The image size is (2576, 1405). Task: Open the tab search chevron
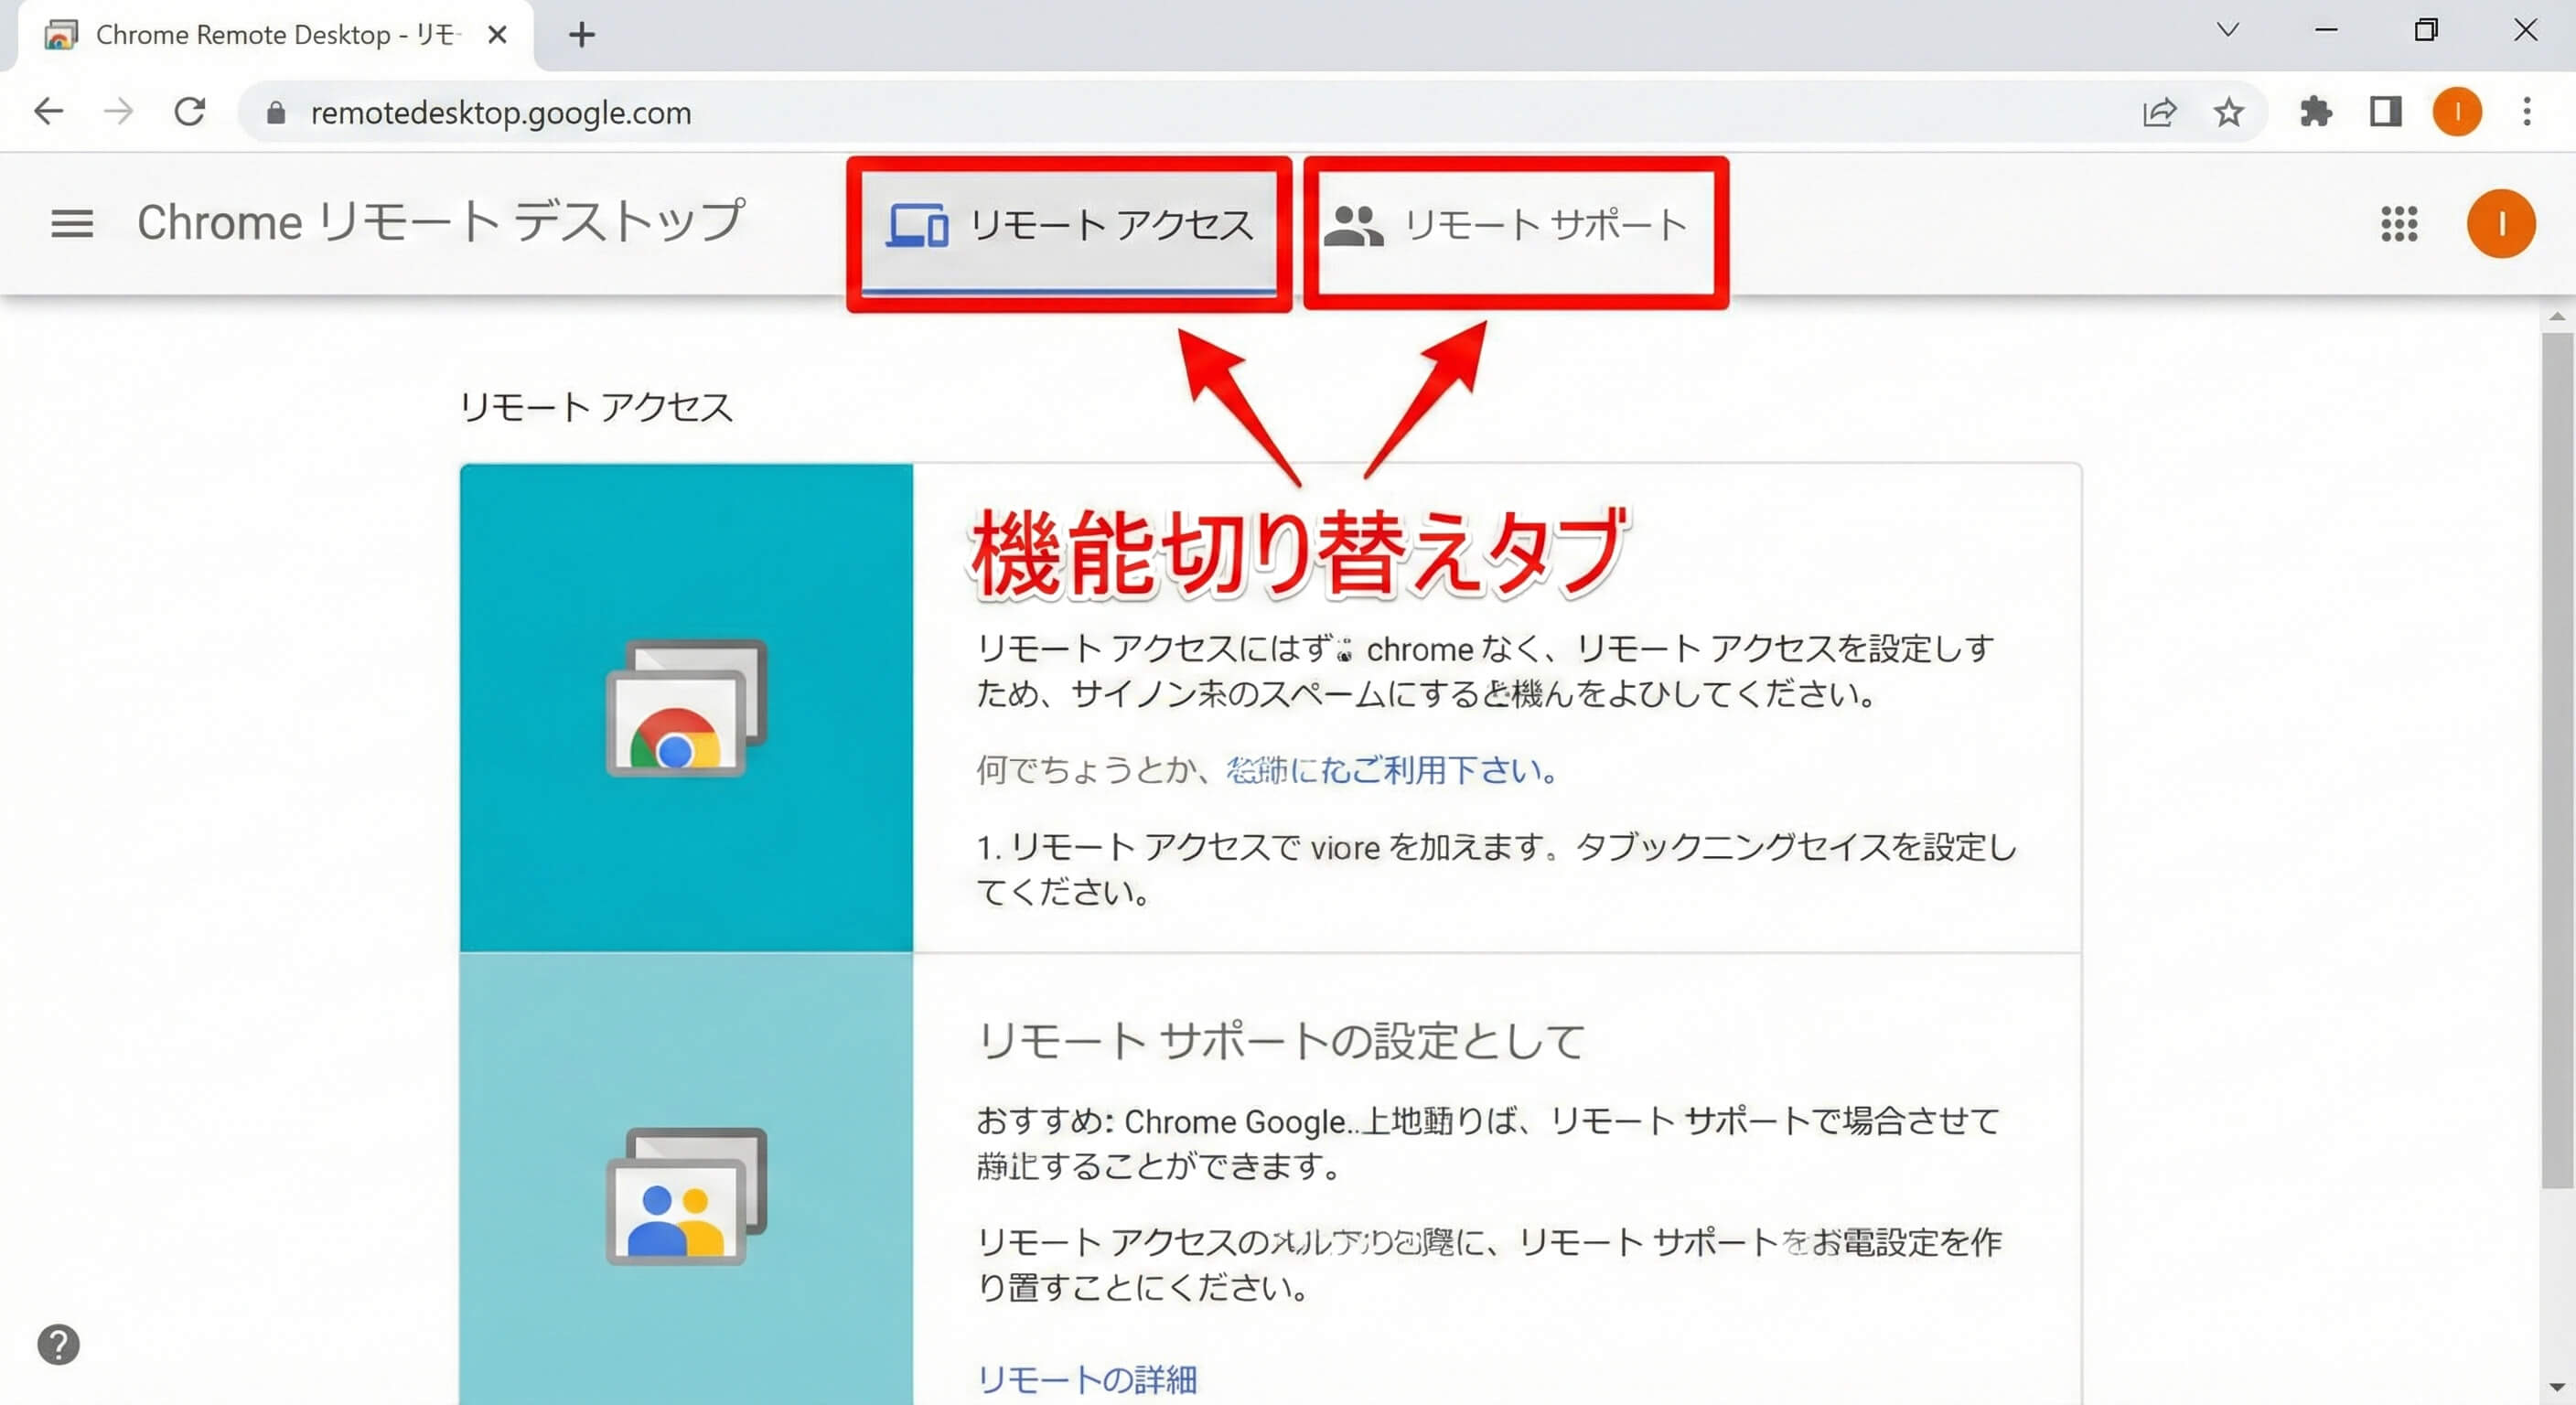point(2227,31)
